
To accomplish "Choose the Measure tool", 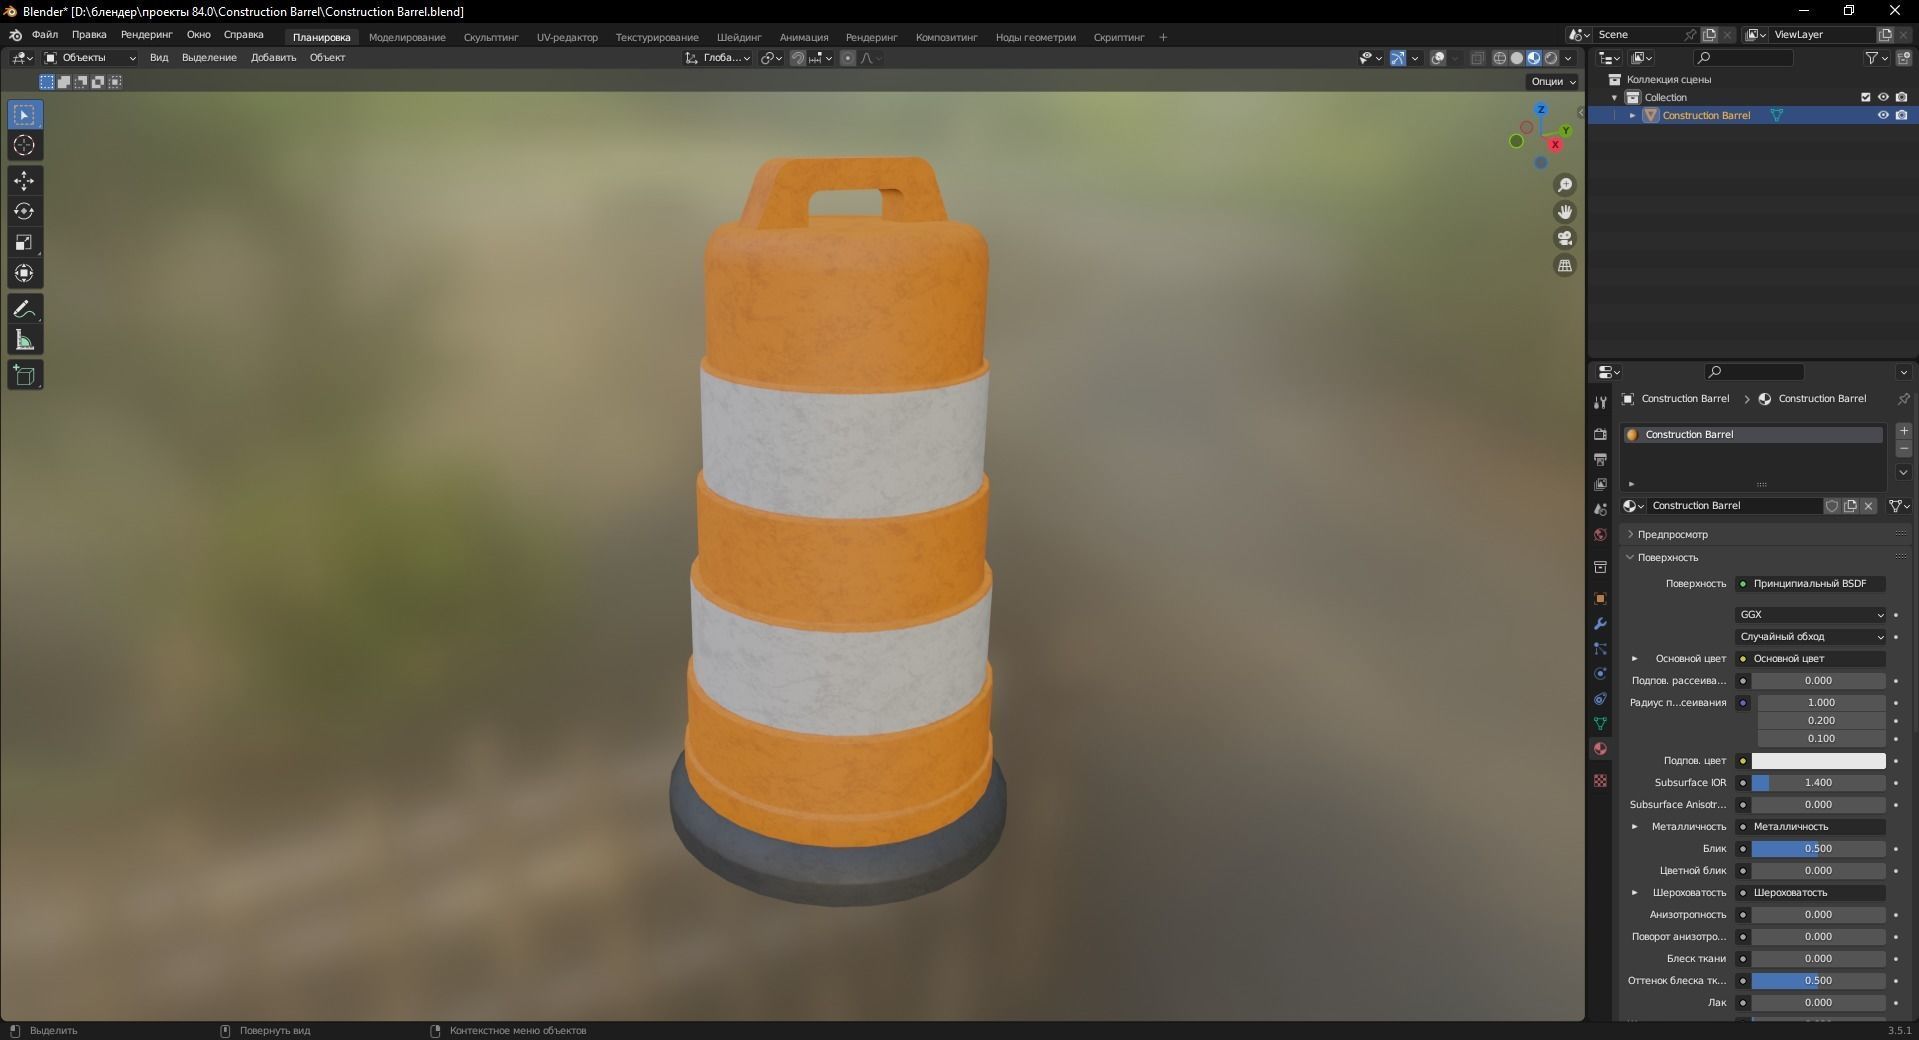I will coord(24,340).
